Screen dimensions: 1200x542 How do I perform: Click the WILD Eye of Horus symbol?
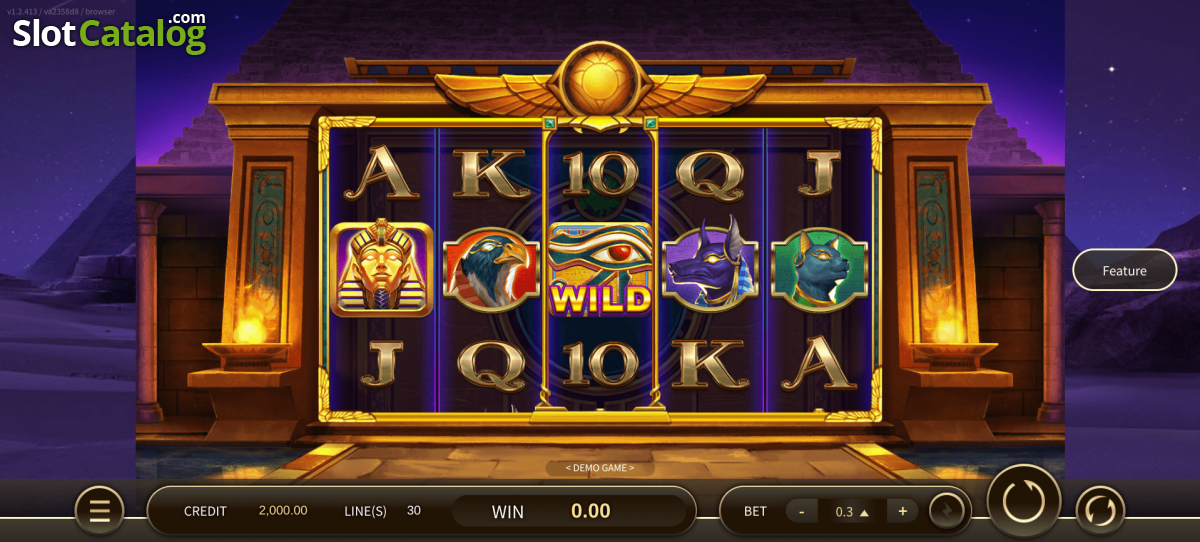point(600,269)
